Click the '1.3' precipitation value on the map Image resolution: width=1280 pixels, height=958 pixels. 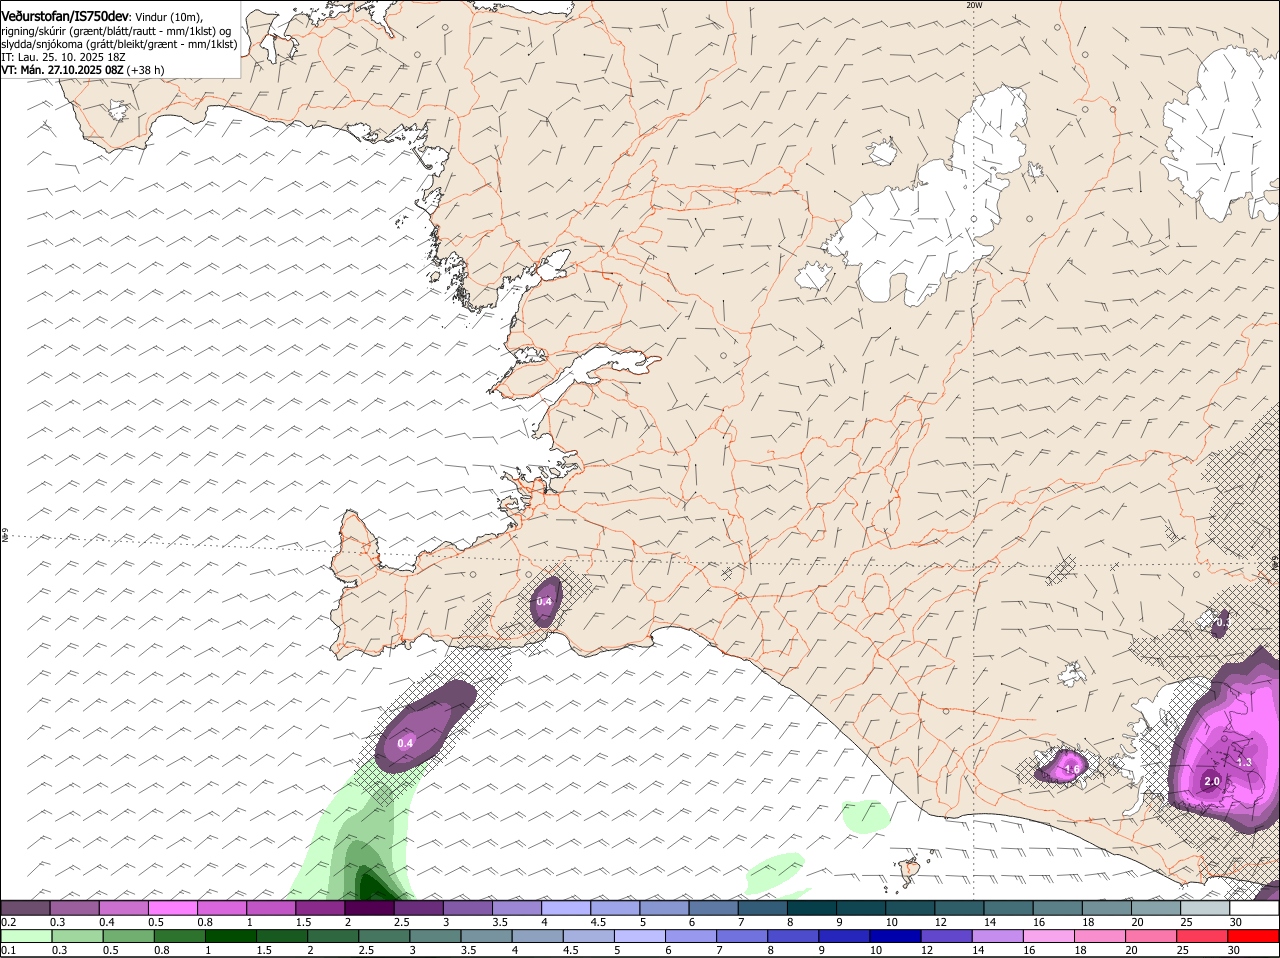(1244, 762)
